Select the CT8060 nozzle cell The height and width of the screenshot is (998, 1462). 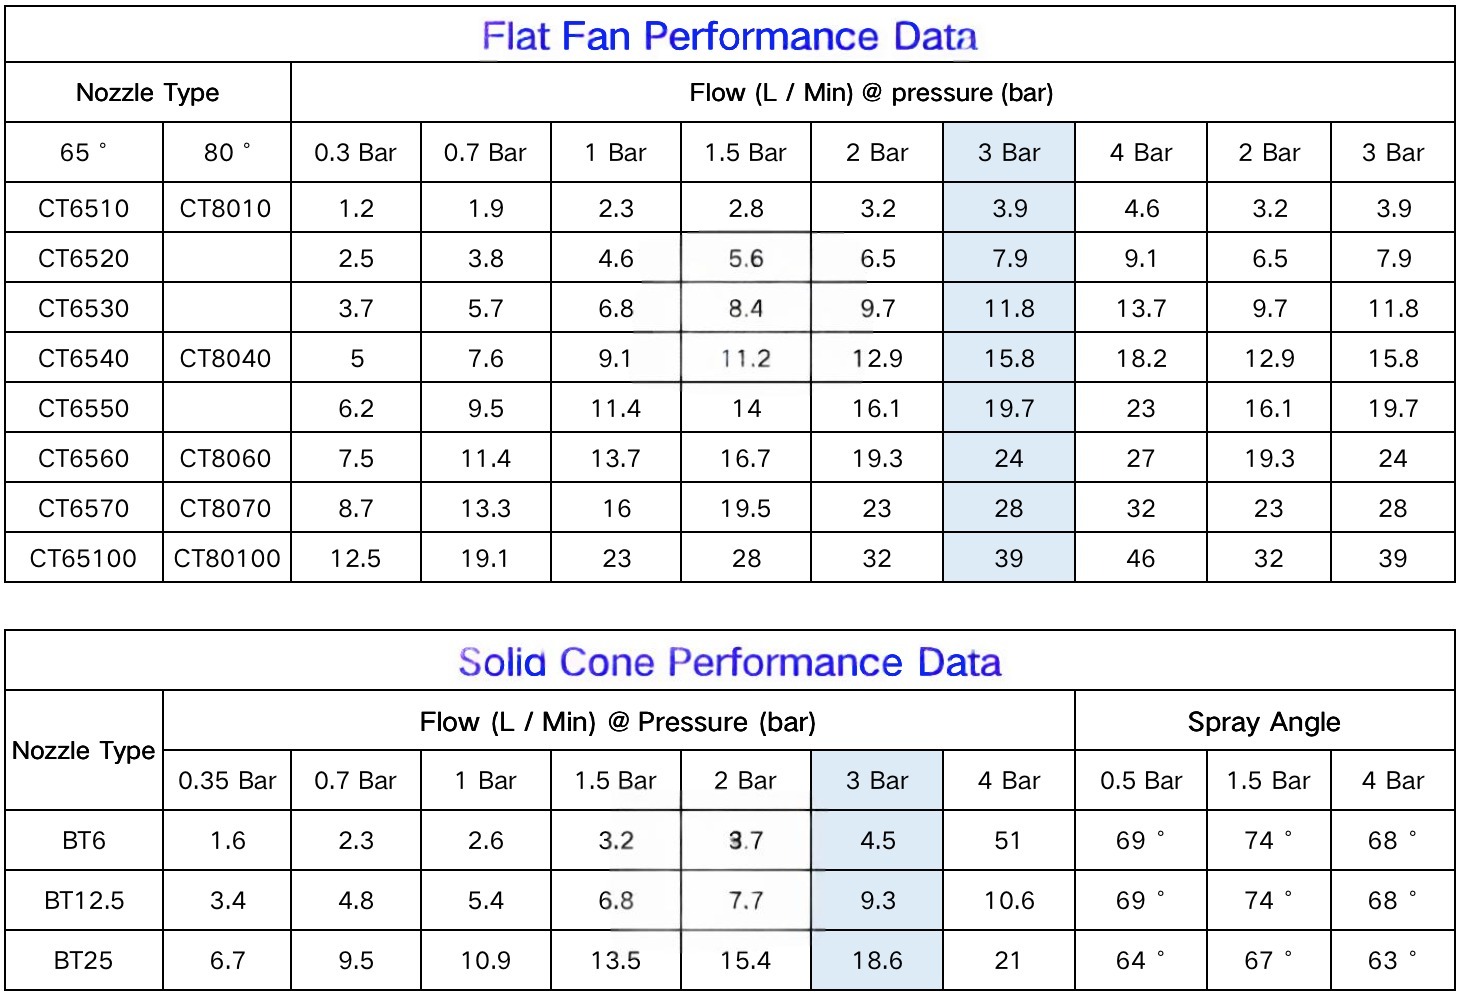pyautogui.click(x=226, y=458)
